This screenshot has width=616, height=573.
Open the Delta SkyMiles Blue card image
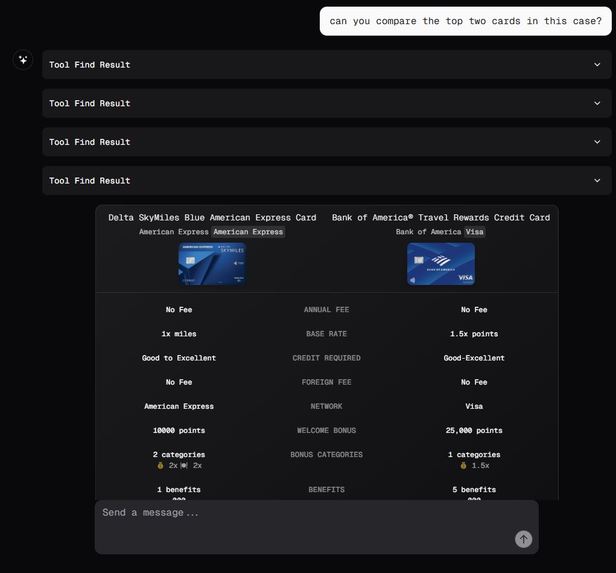tap(213, 264)
